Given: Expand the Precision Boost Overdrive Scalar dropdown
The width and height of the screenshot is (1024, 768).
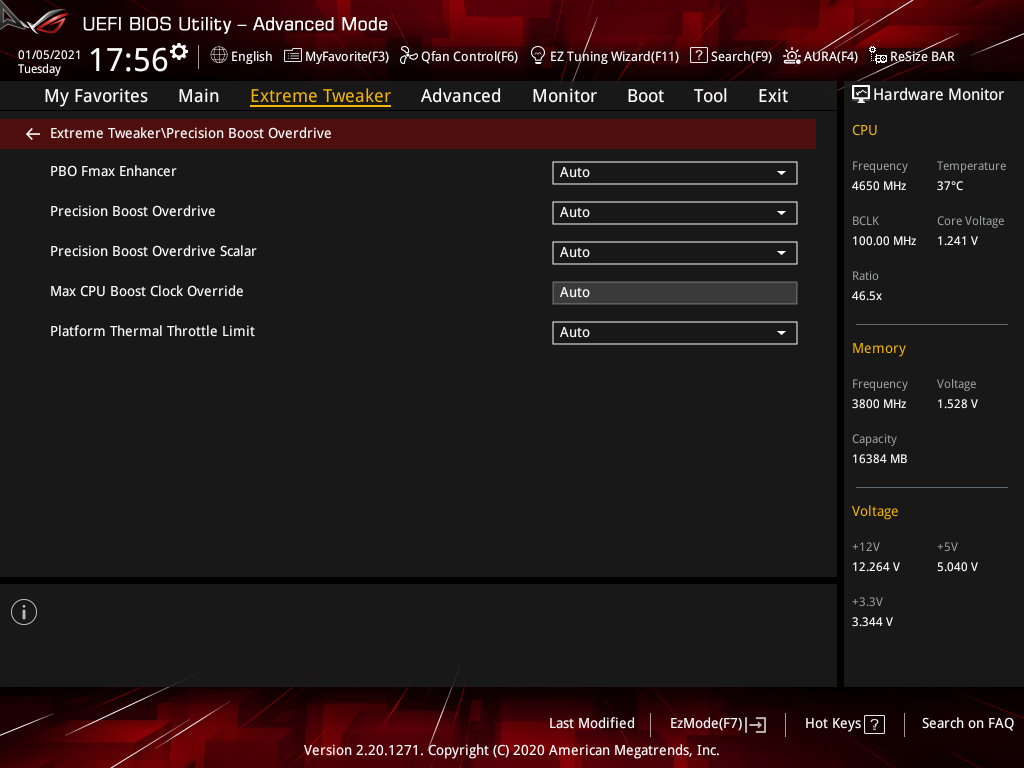Looking at the screenshot, I should (x=675, y=252).
